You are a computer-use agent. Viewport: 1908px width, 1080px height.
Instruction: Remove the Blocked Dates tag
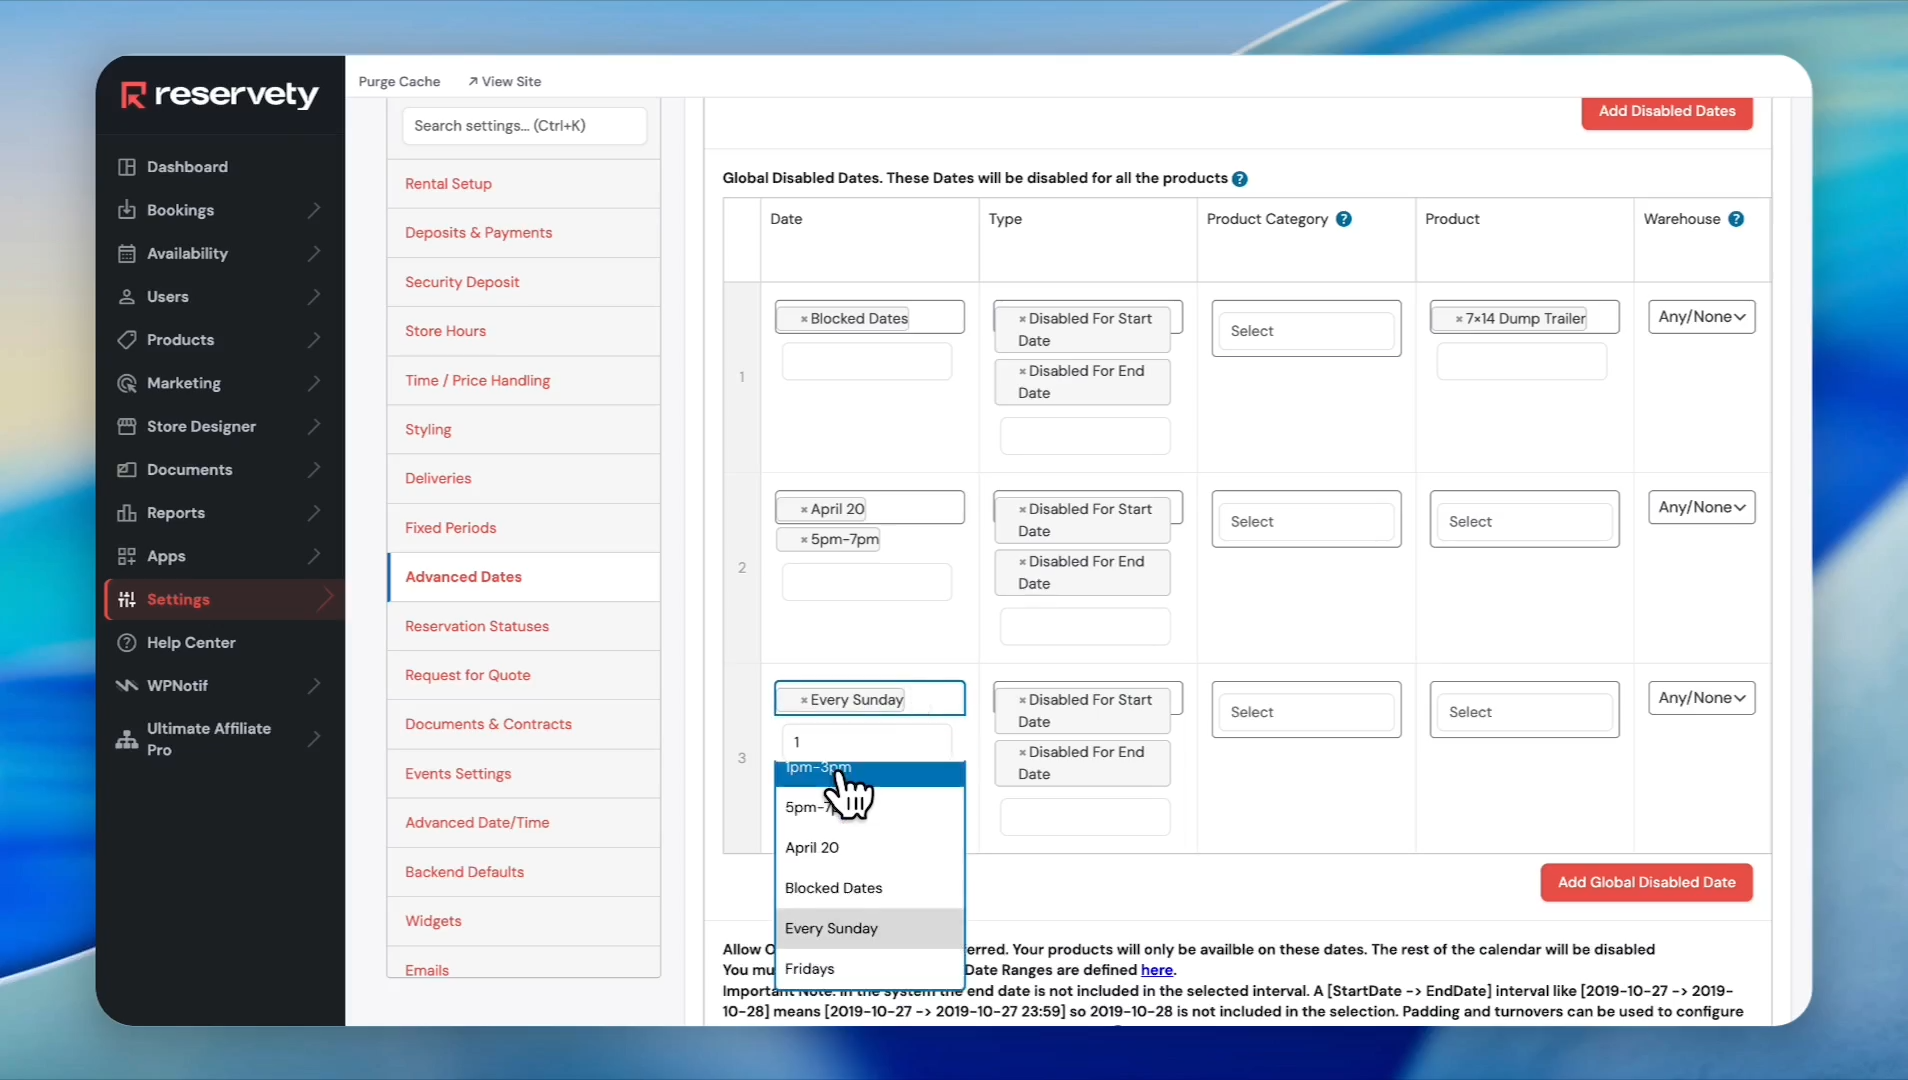click(x=804, y=319)
